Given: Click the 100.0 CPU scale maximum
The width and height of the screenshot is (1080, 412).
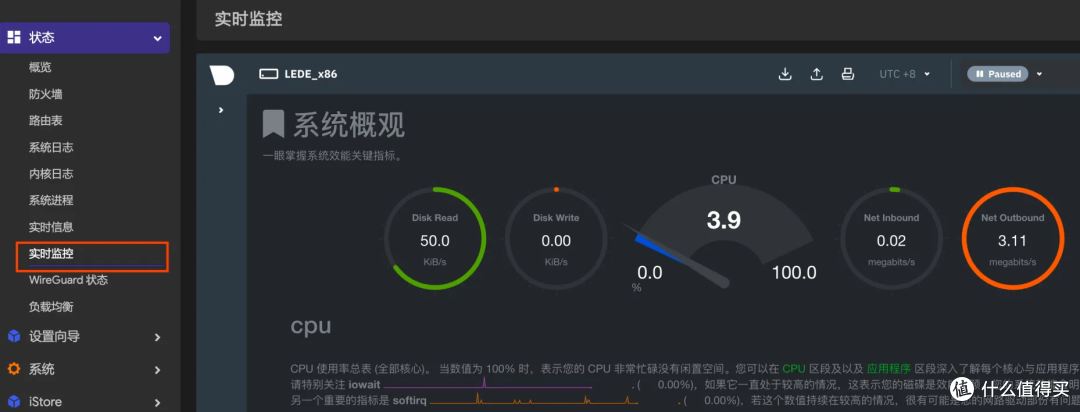Looking at the screenshot, I should (794, 273).
